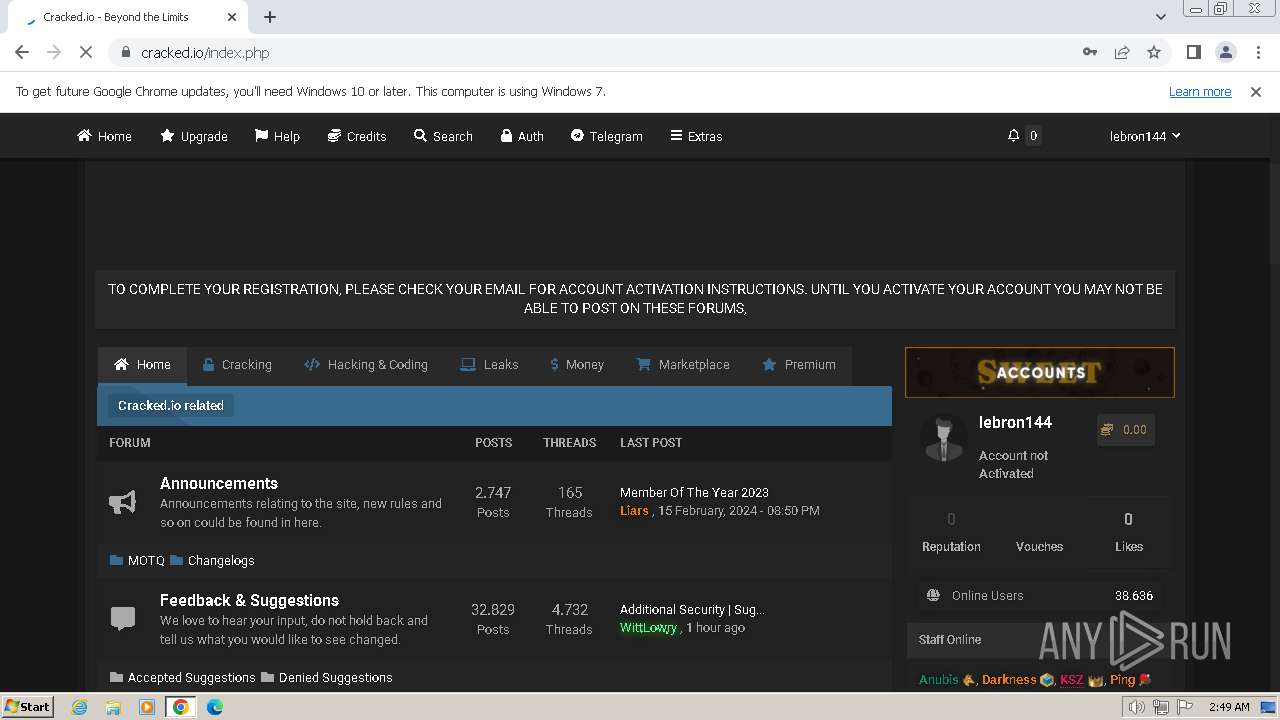
Task: Click the Announcements megaphone icon
Action: point(123,502)
